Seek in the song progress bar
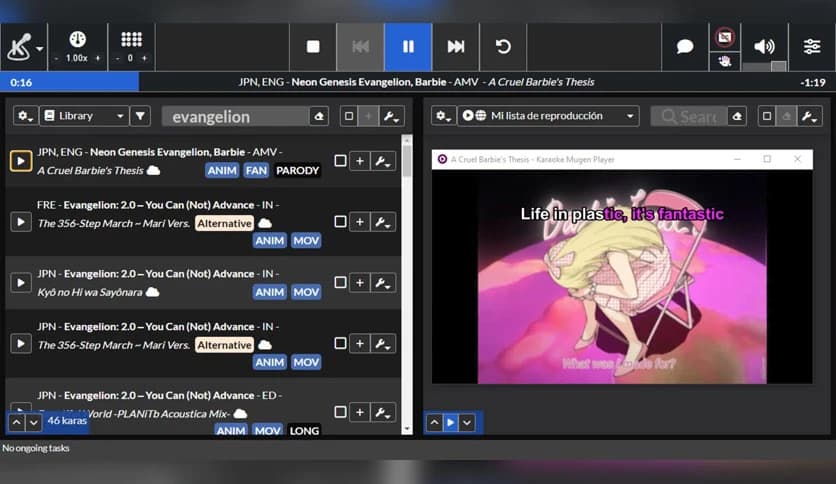The width and height of the screenshot is (836, 484). (x=418, y=82)
